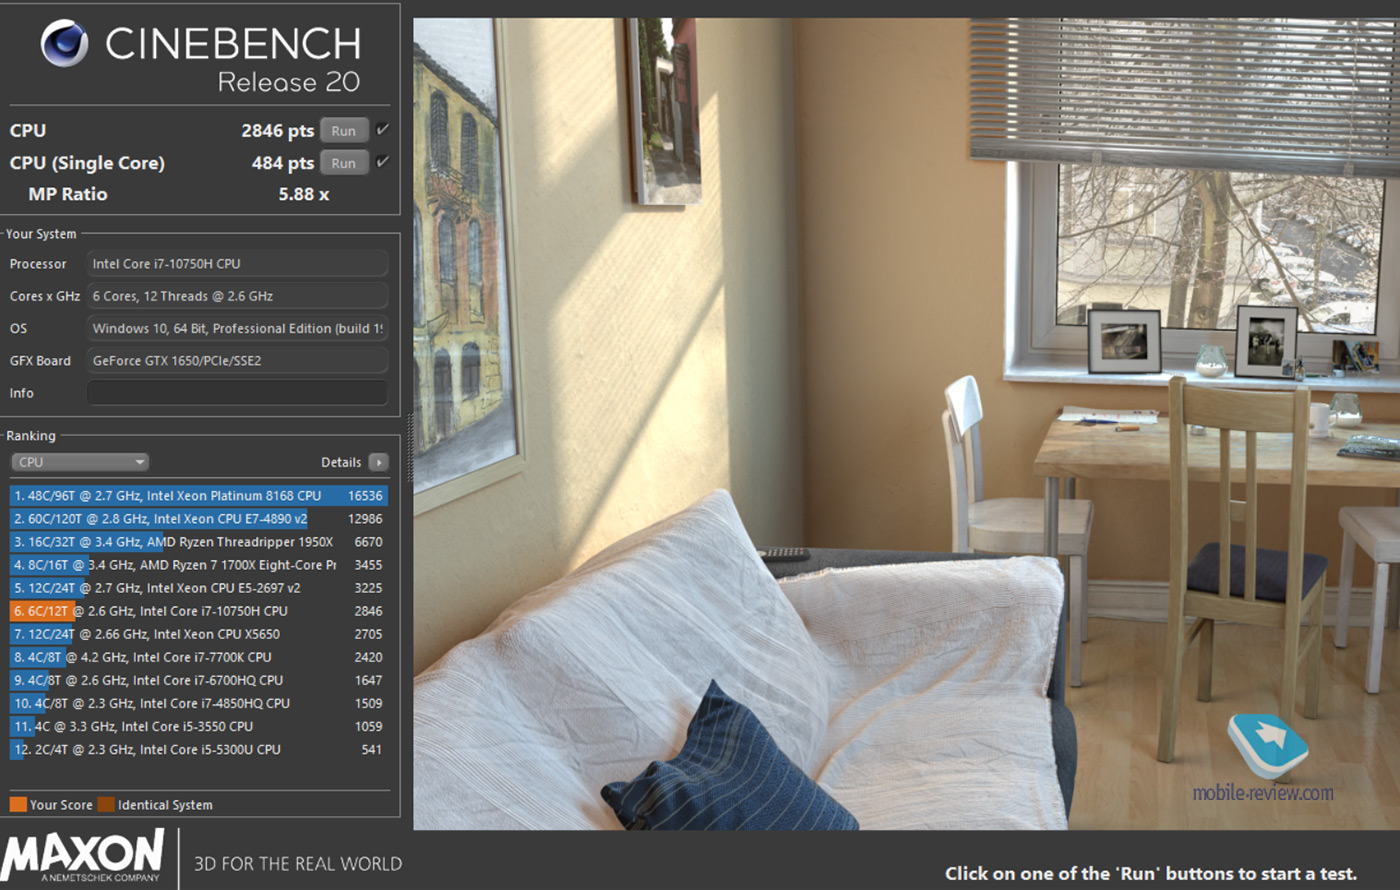Viewport: 1400px width, 890px height.
Task: Select highlighted row Intel Core i7-10750H
Action: click(198, 611)
